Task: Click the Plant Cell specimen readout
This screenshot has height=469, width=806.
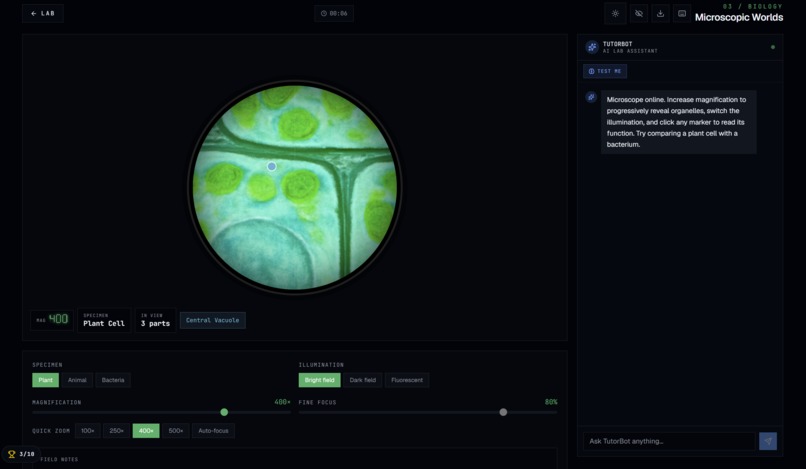Action: pos(104,320)
